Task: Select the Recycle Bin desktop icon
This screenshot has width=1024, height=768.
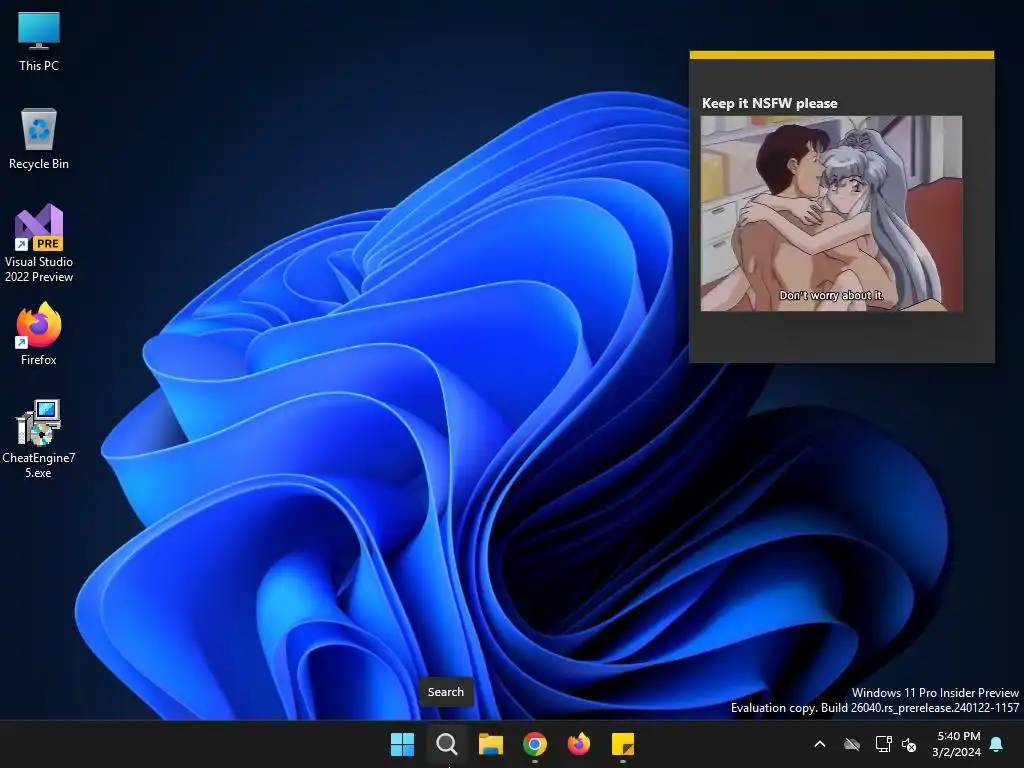Action: pyautogui.click(x=39, y=139)
